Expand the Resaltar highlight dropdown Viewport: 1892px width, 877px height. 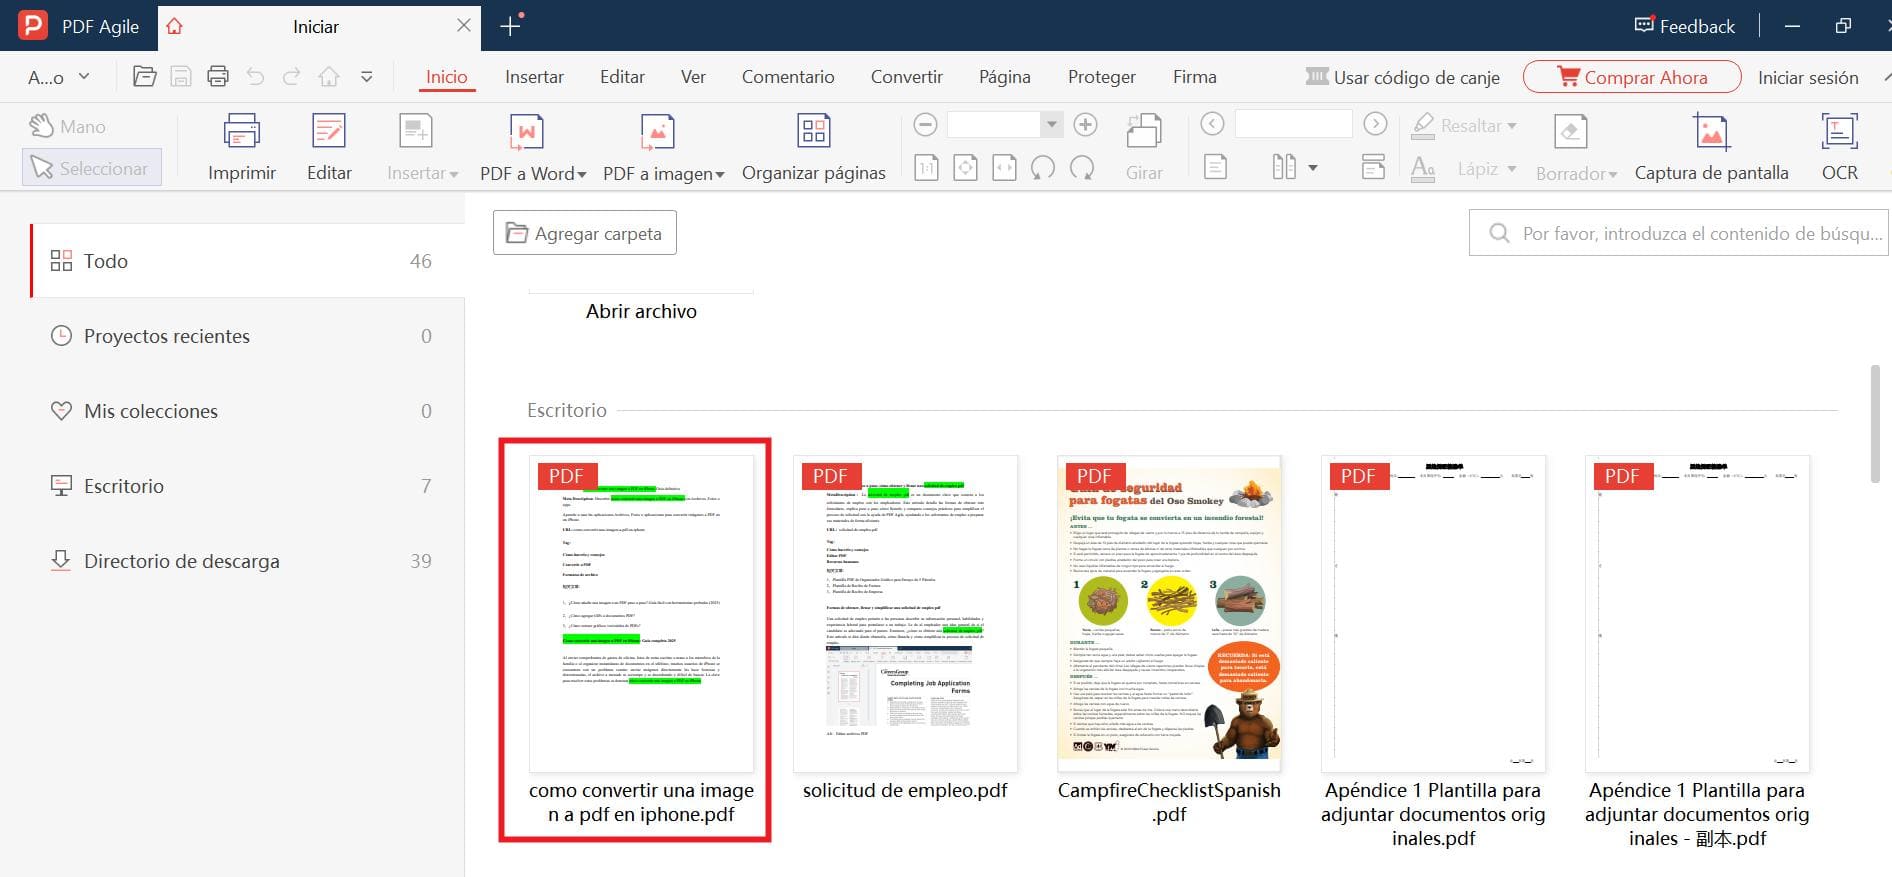(x=1512, y=126)
